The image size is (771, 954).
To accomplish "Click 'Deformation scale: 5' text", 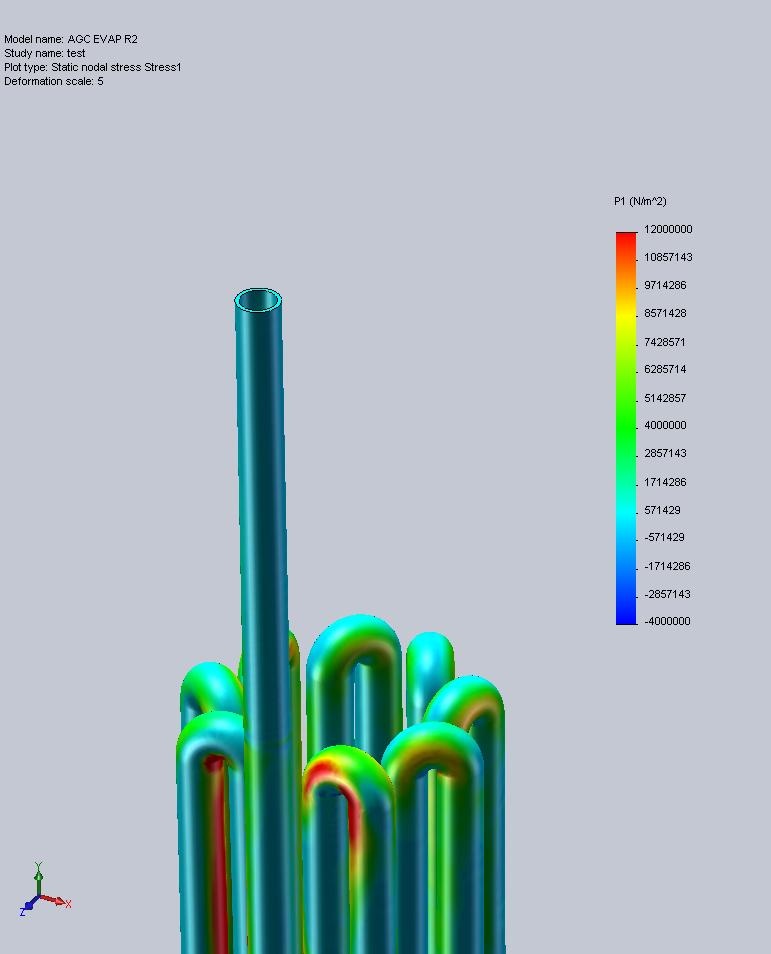I will coord(54,81).
